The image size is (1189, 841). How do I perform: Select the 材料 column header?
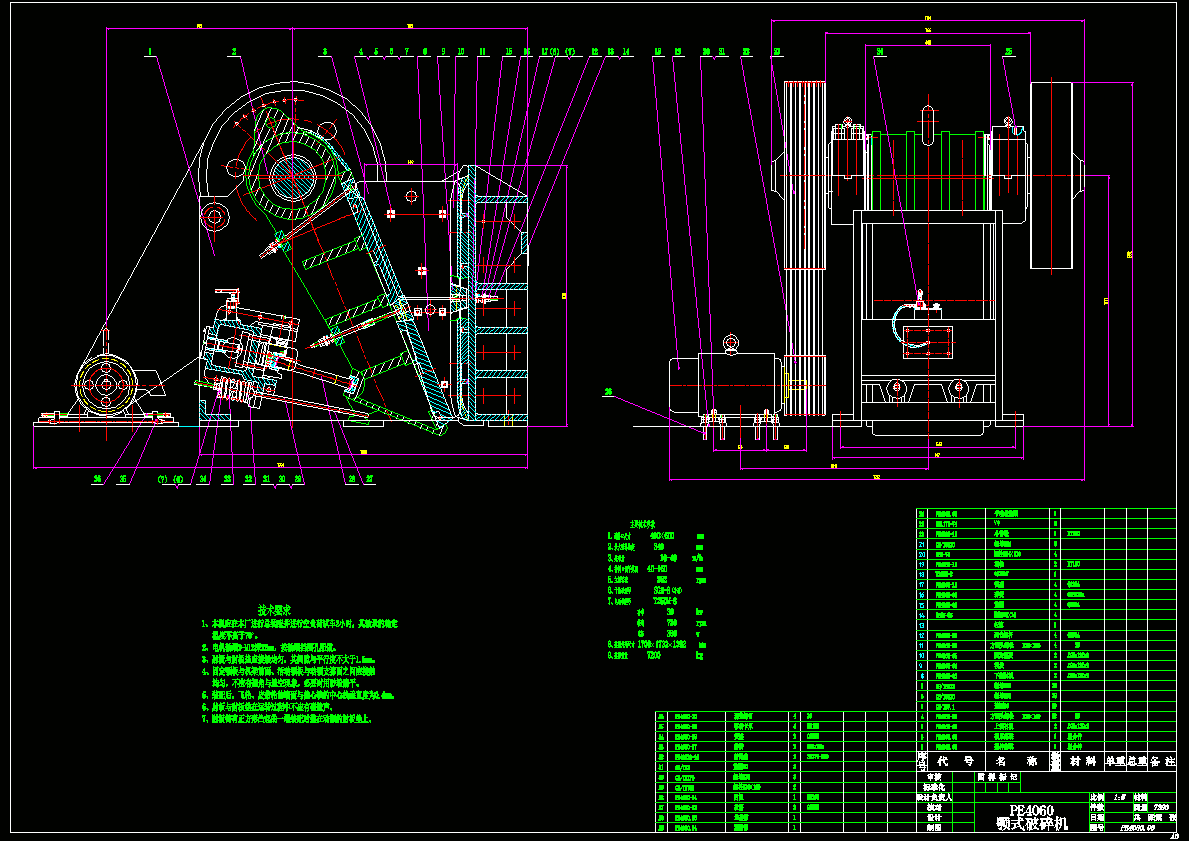point(1081,761)
